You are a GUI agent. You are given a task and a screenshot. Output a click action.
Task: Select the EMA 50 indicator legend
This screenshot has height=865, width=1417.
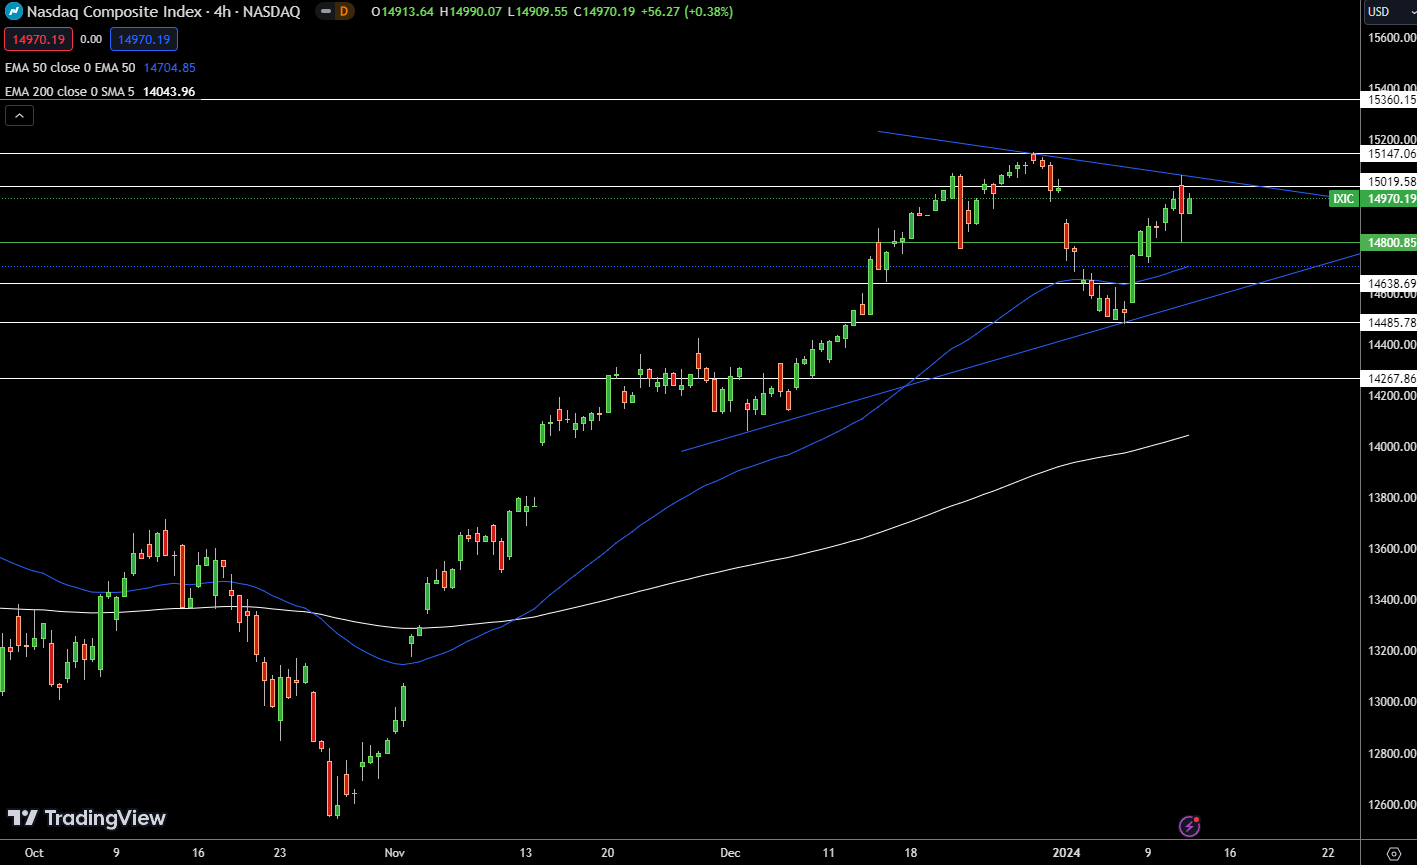(70, 67)
